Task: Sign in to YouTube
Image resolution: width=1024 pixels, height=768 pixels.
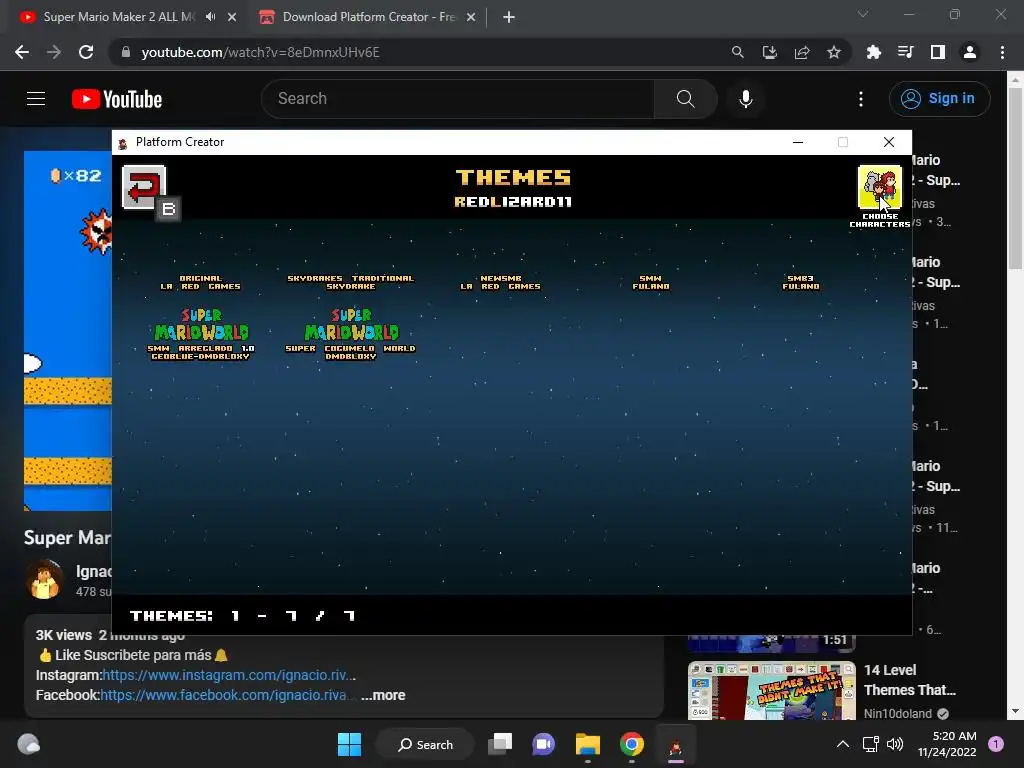Action: pos(939,99)
